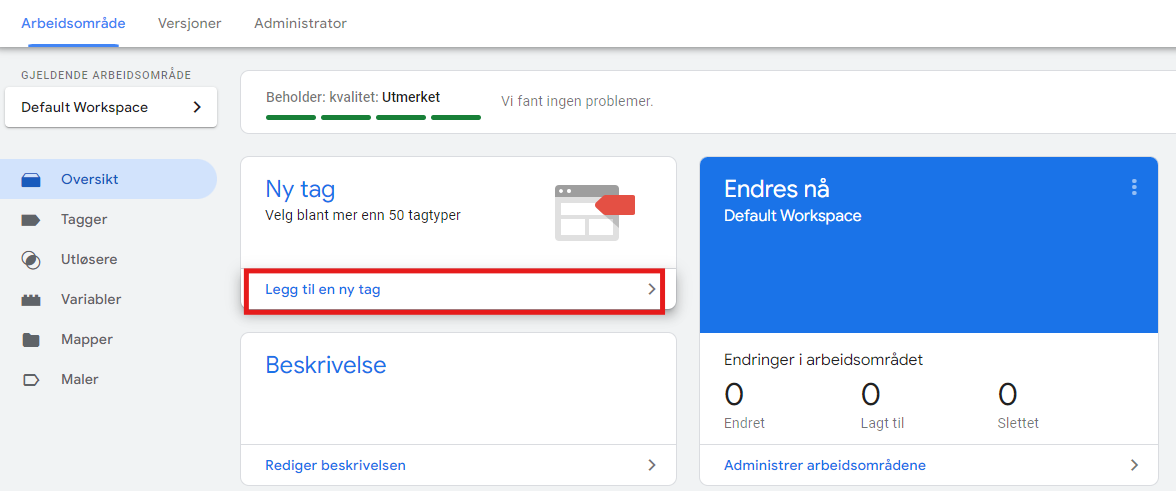Click the Ny tag illustration graphic
1176x491 pixels.
click(594, 211)
